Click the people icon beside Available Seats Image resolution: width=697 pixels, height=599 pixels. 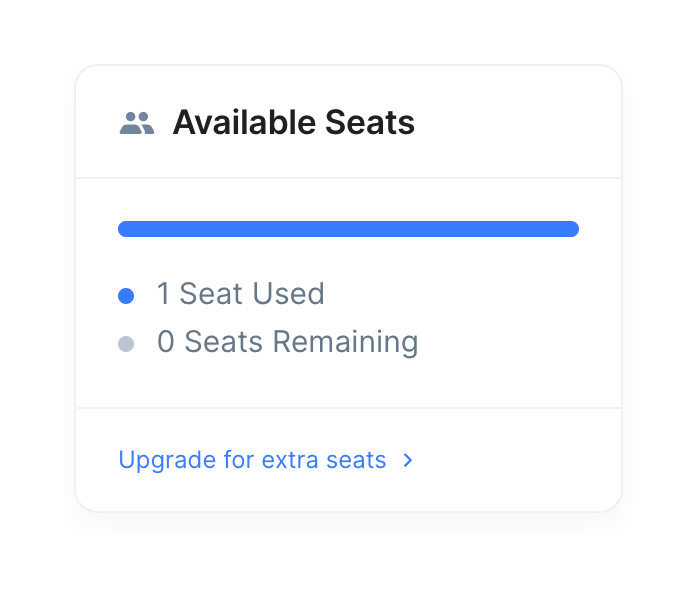tap(137, 123)
